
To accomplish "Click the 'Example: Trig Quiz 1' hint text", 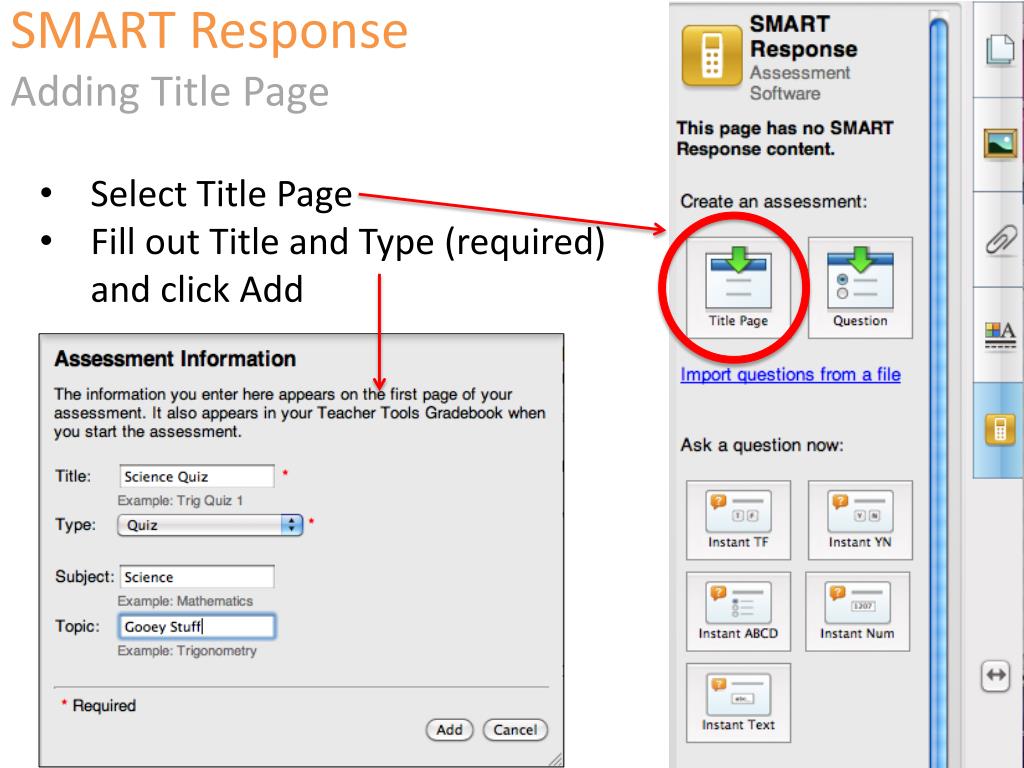I will (180, 501).
